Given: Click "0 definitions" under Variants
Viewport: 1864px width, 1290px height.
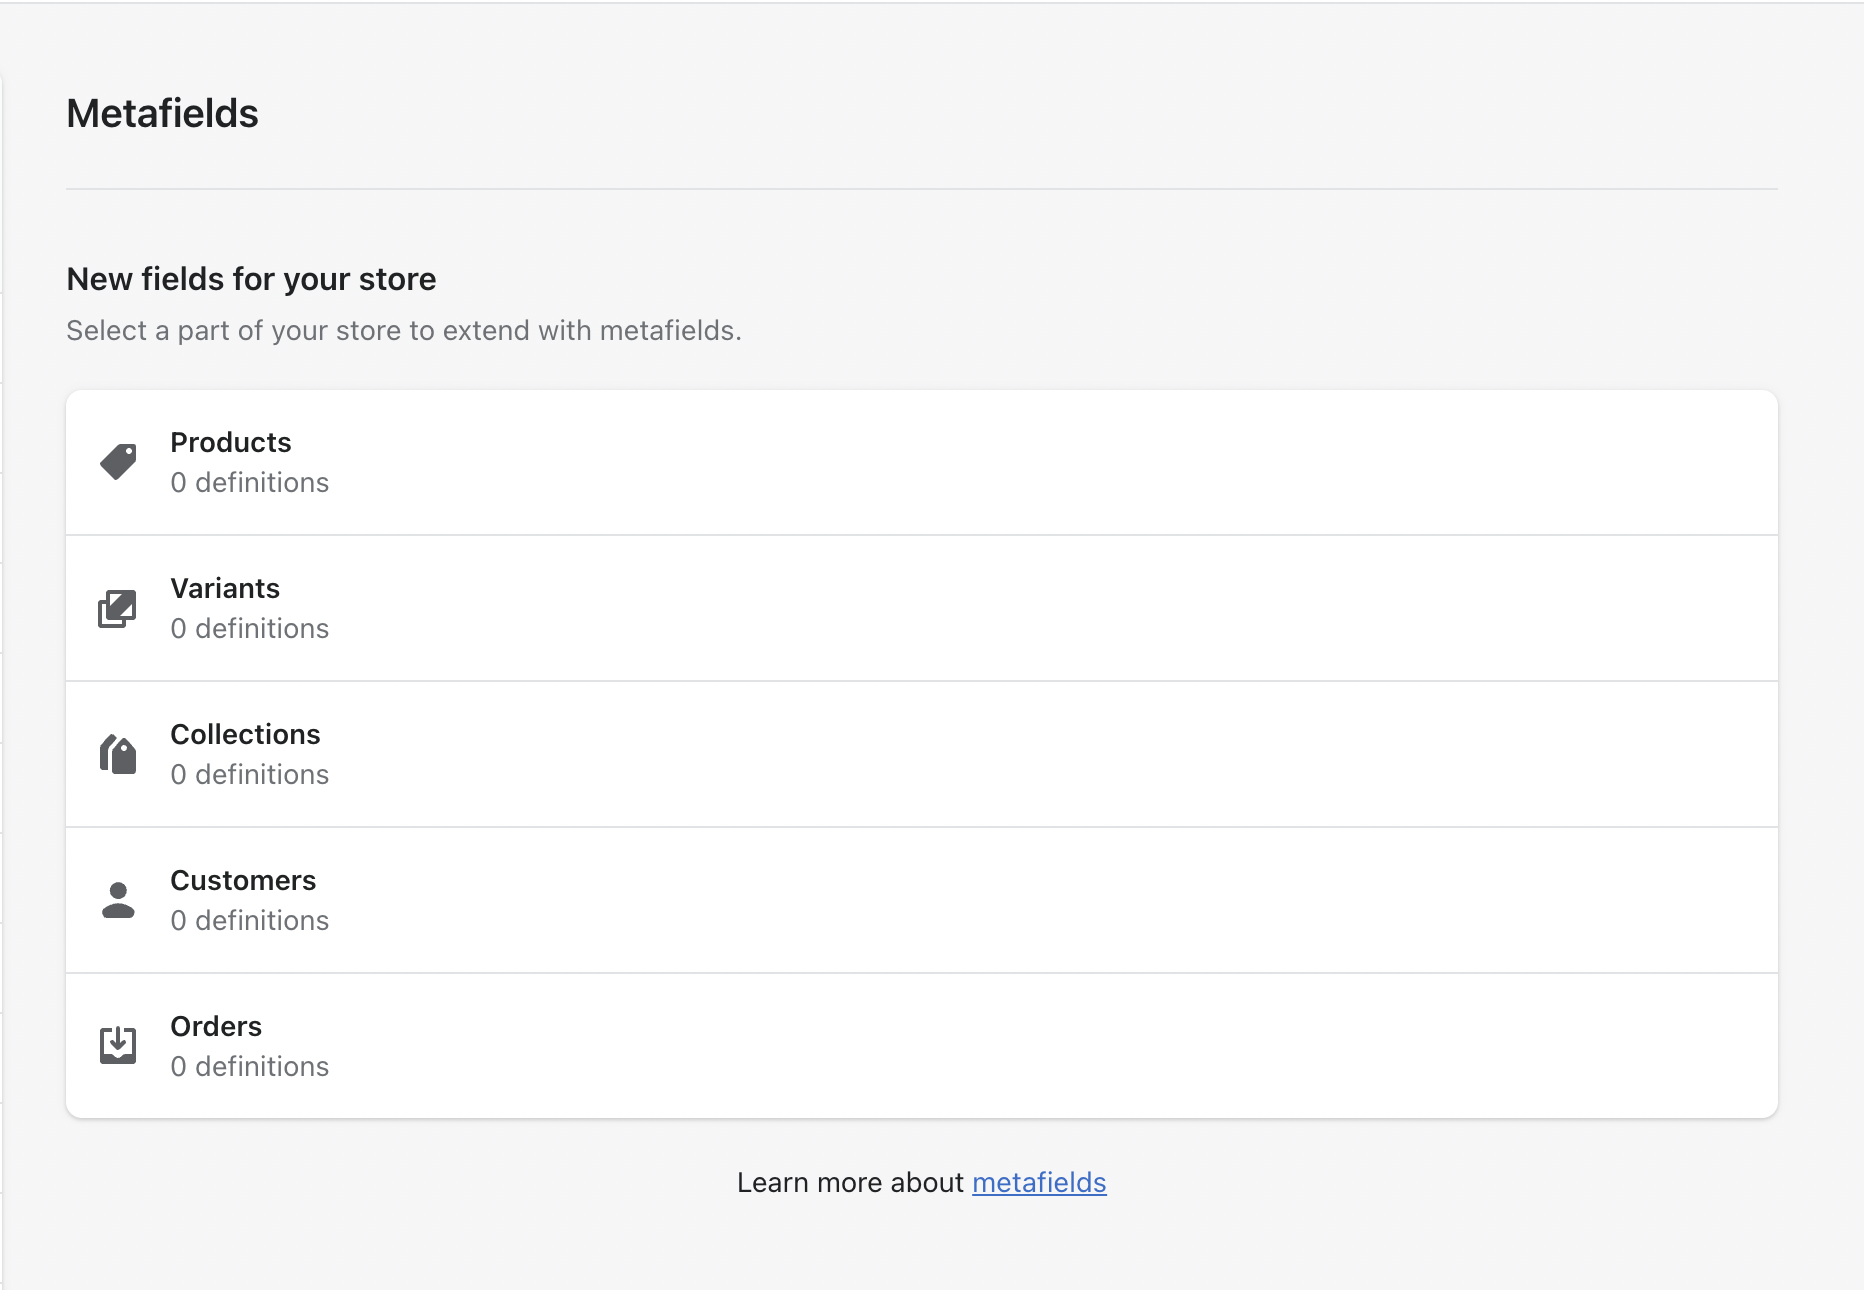Looking at the screenshot, I should click(249, 628).
